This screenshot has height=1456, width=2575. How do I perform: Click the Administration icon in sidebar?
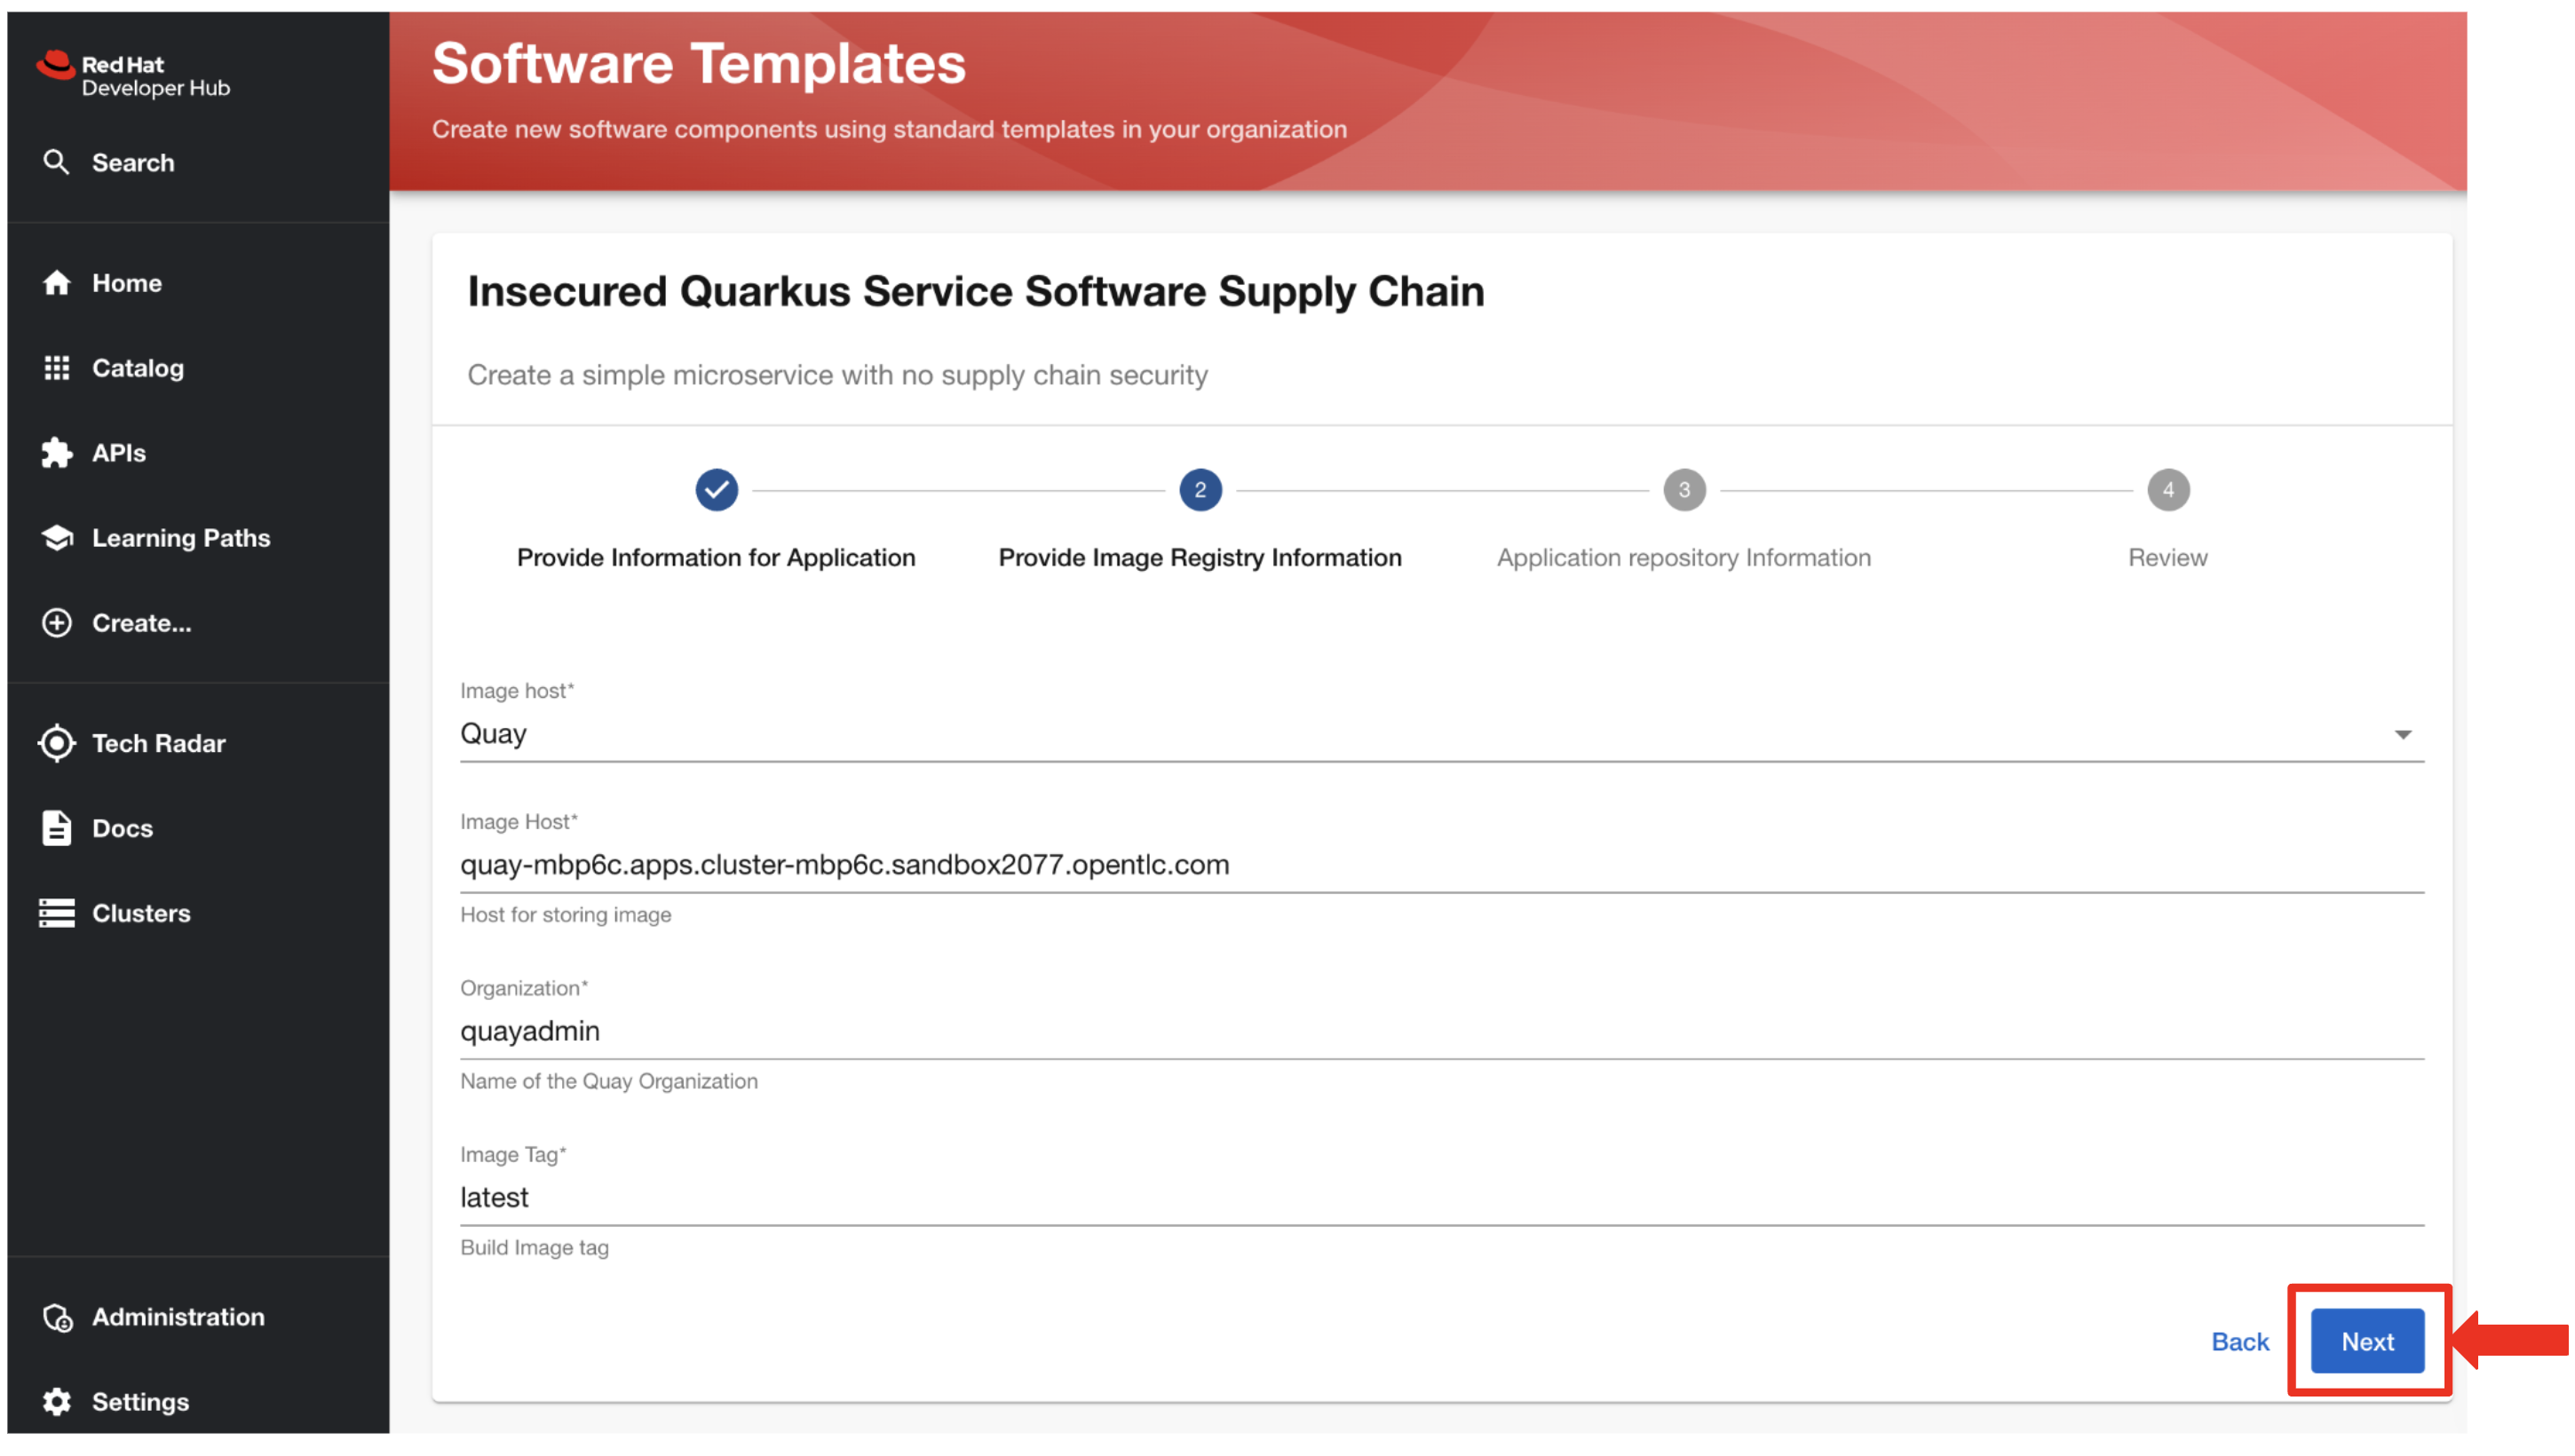pos(57,1317)
